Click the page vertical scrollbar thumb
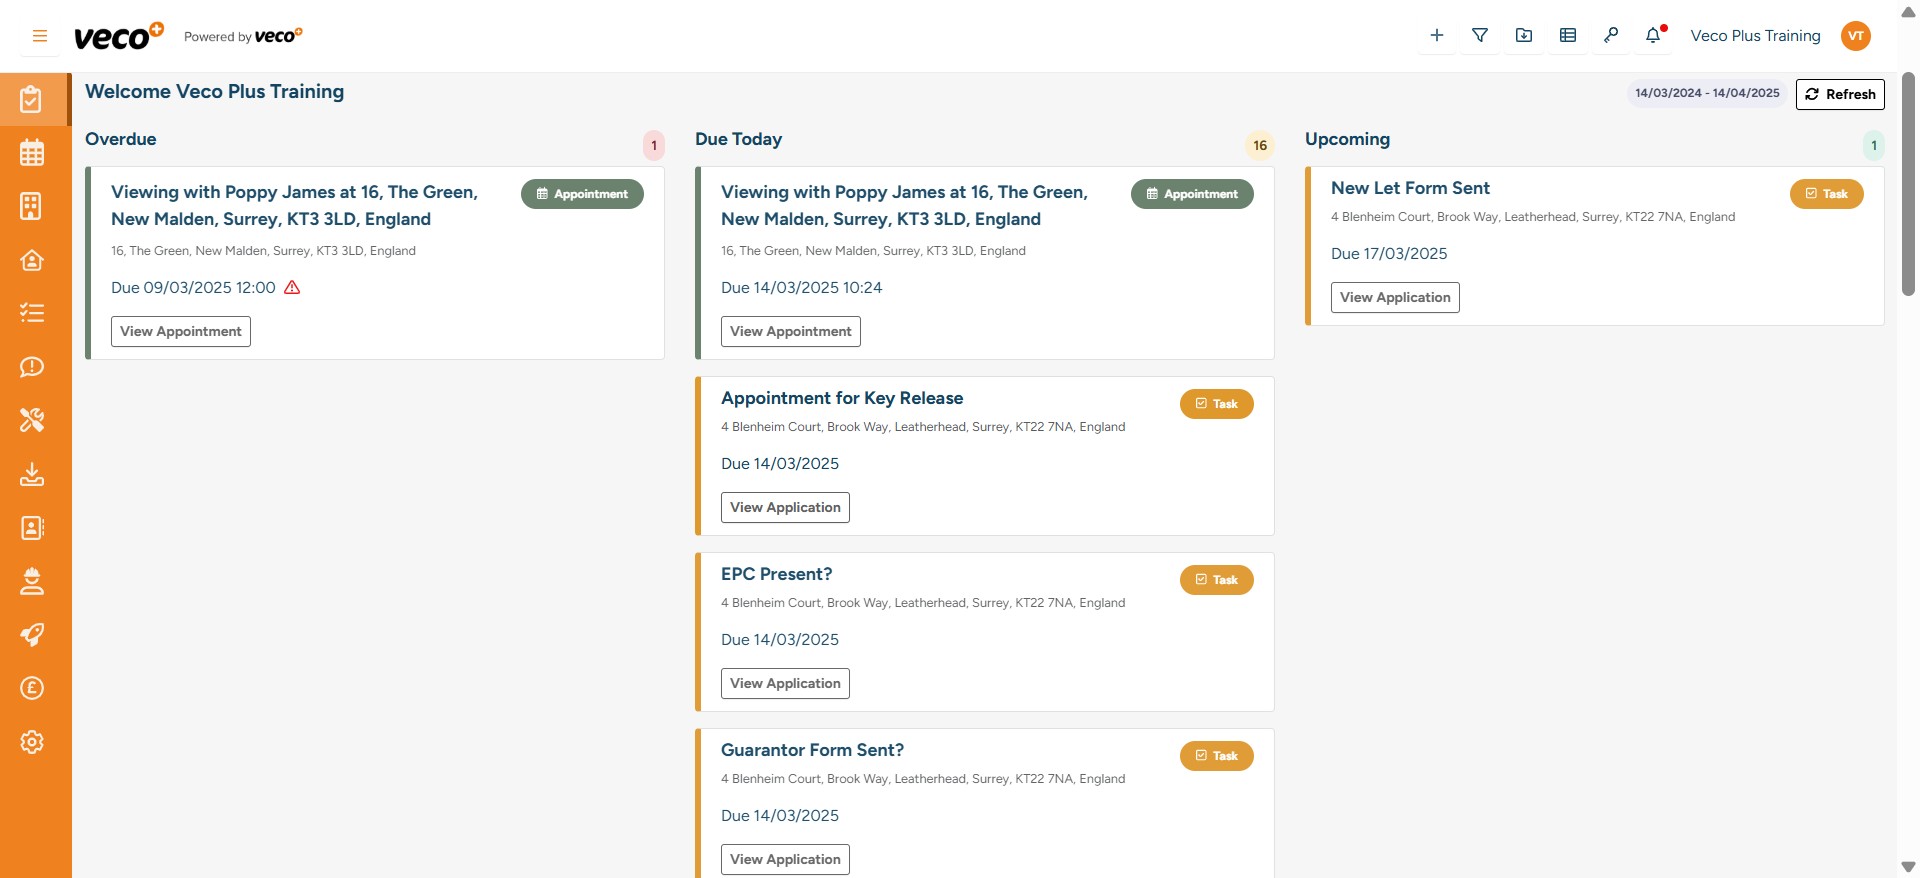 coord(1908,184)
